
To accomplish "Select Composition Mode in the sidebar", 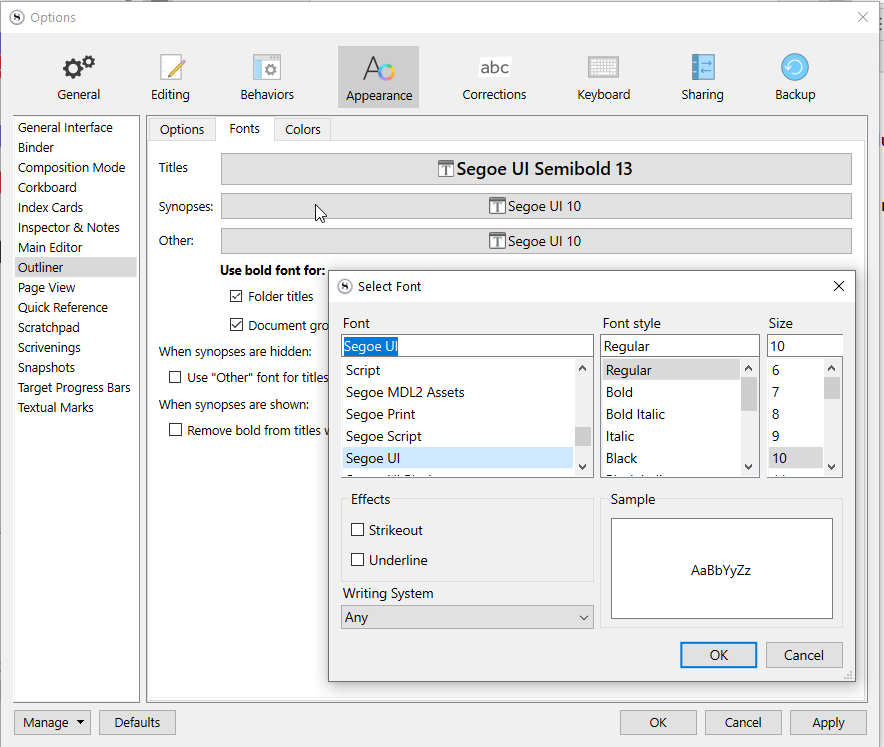I will coord(76,167).
